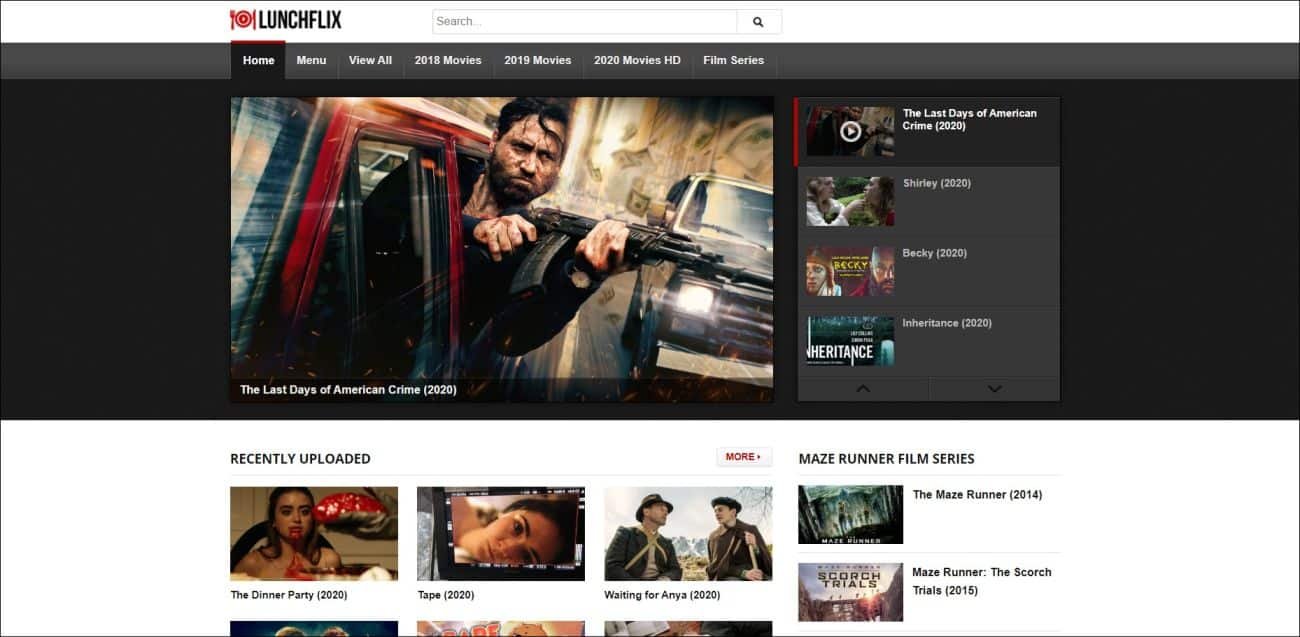Screen dimensions: 1300x637
Task: Show previous slider items with up chevron
Action: click(x=863, y=389)
